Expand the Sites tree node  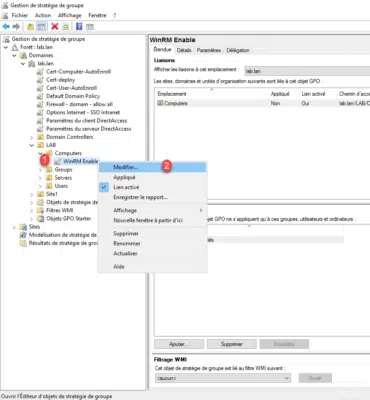(x=14, y=227)
